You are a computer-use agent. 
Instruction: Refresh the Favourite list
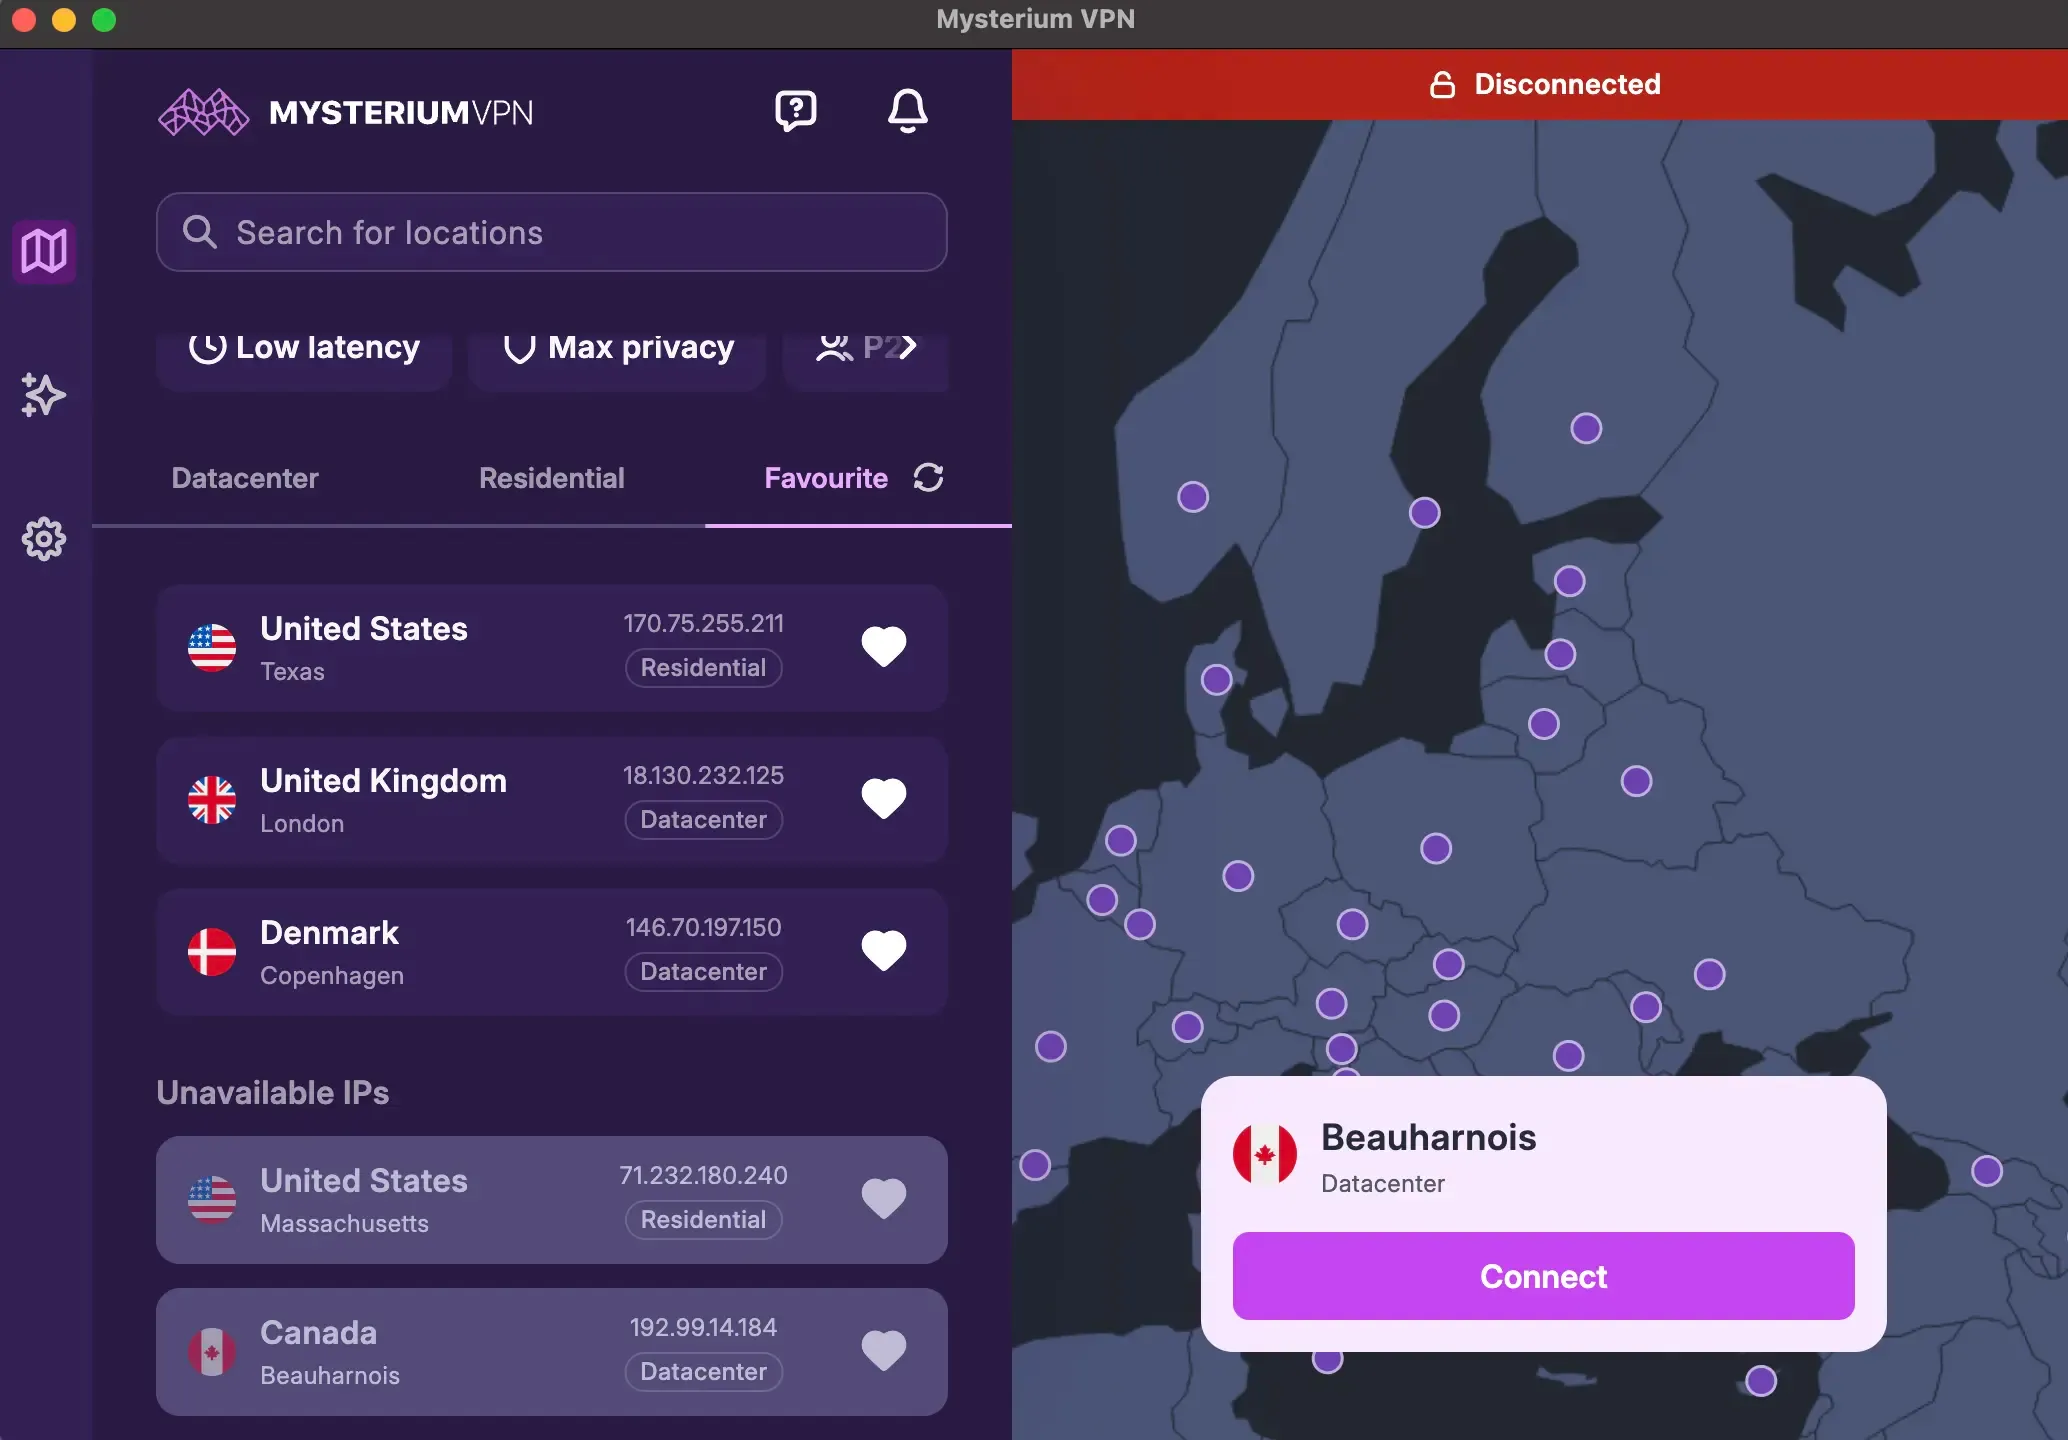pyautogui.click(x=929, y=478)
